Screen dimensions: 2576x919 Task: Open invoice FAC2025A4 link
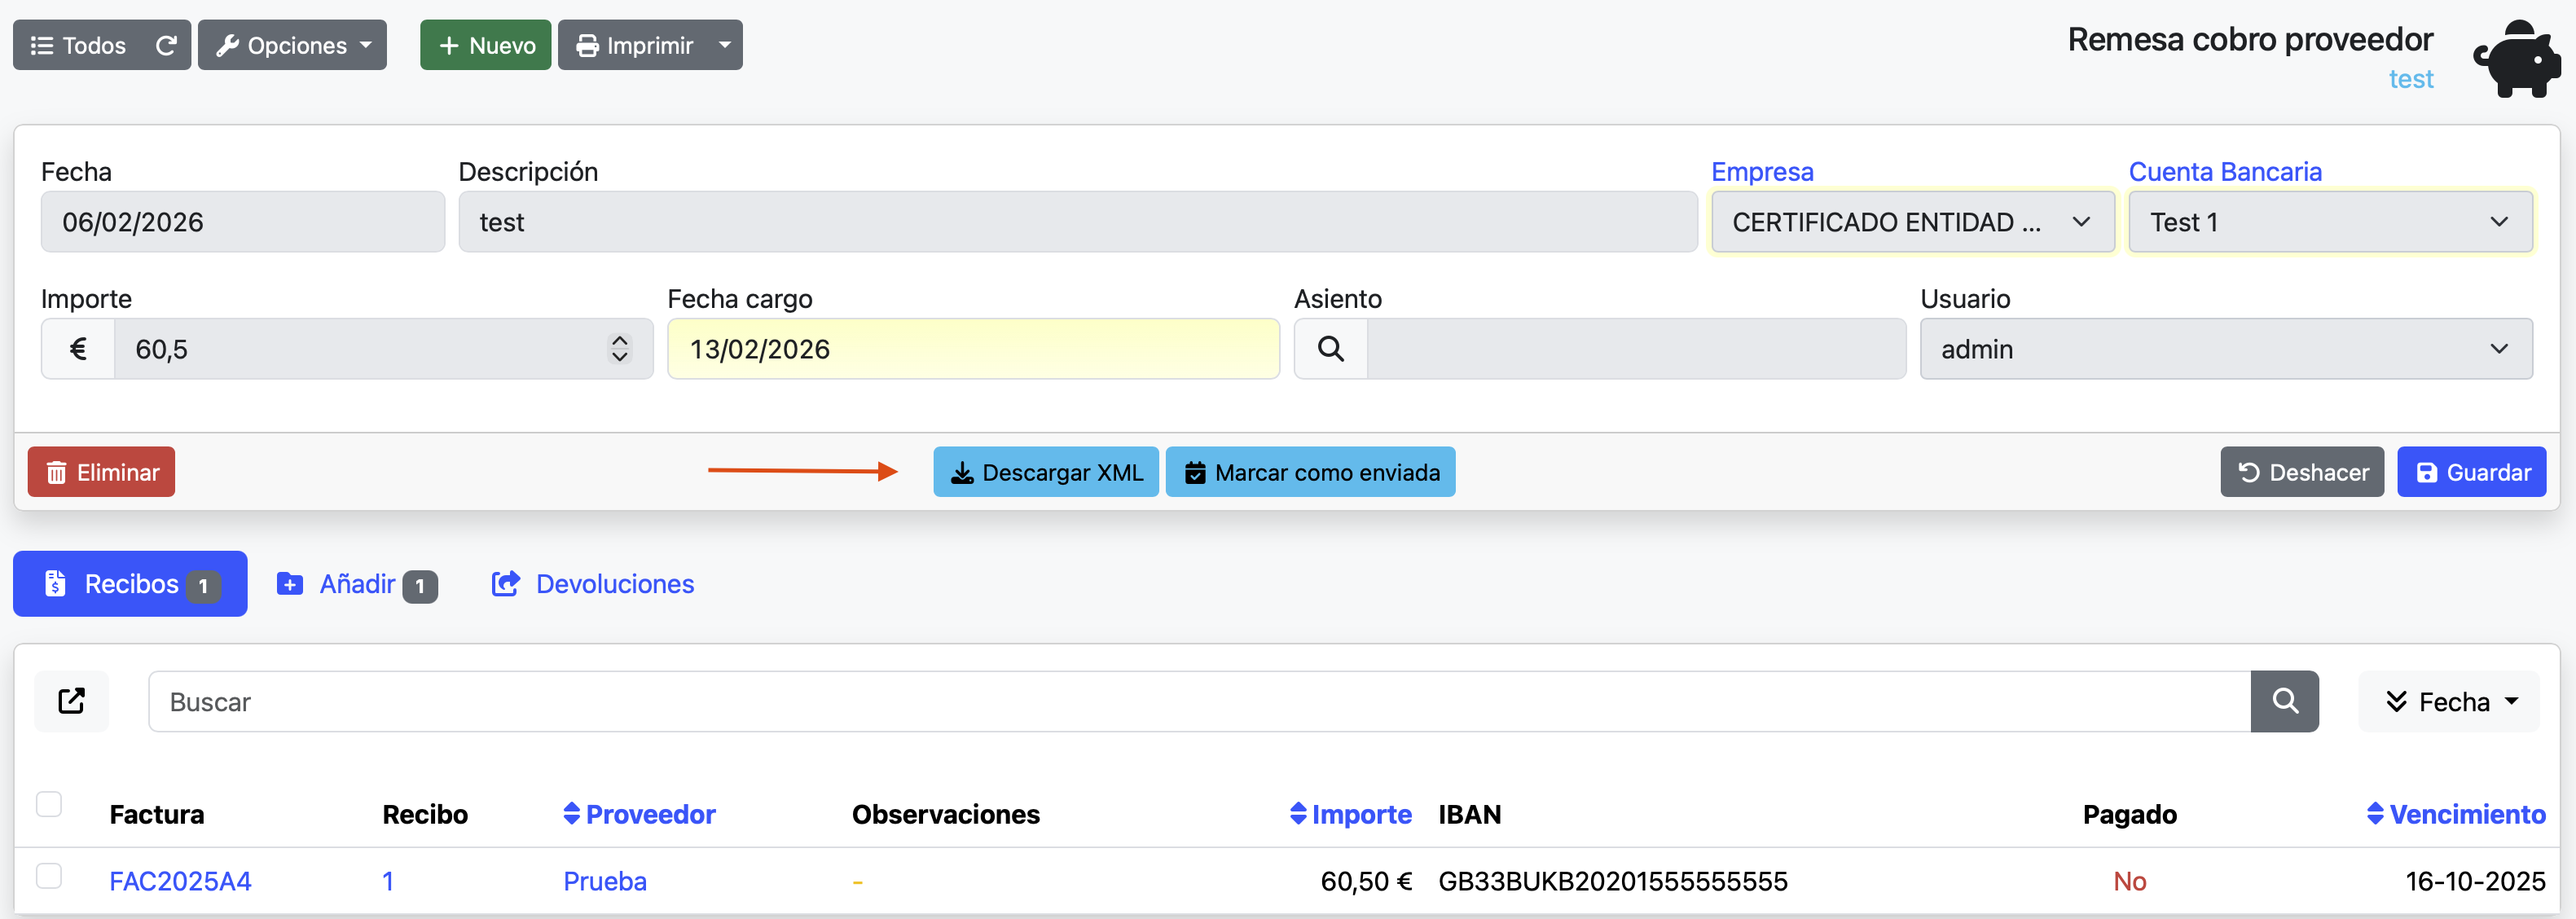click(x=179, y=881)
